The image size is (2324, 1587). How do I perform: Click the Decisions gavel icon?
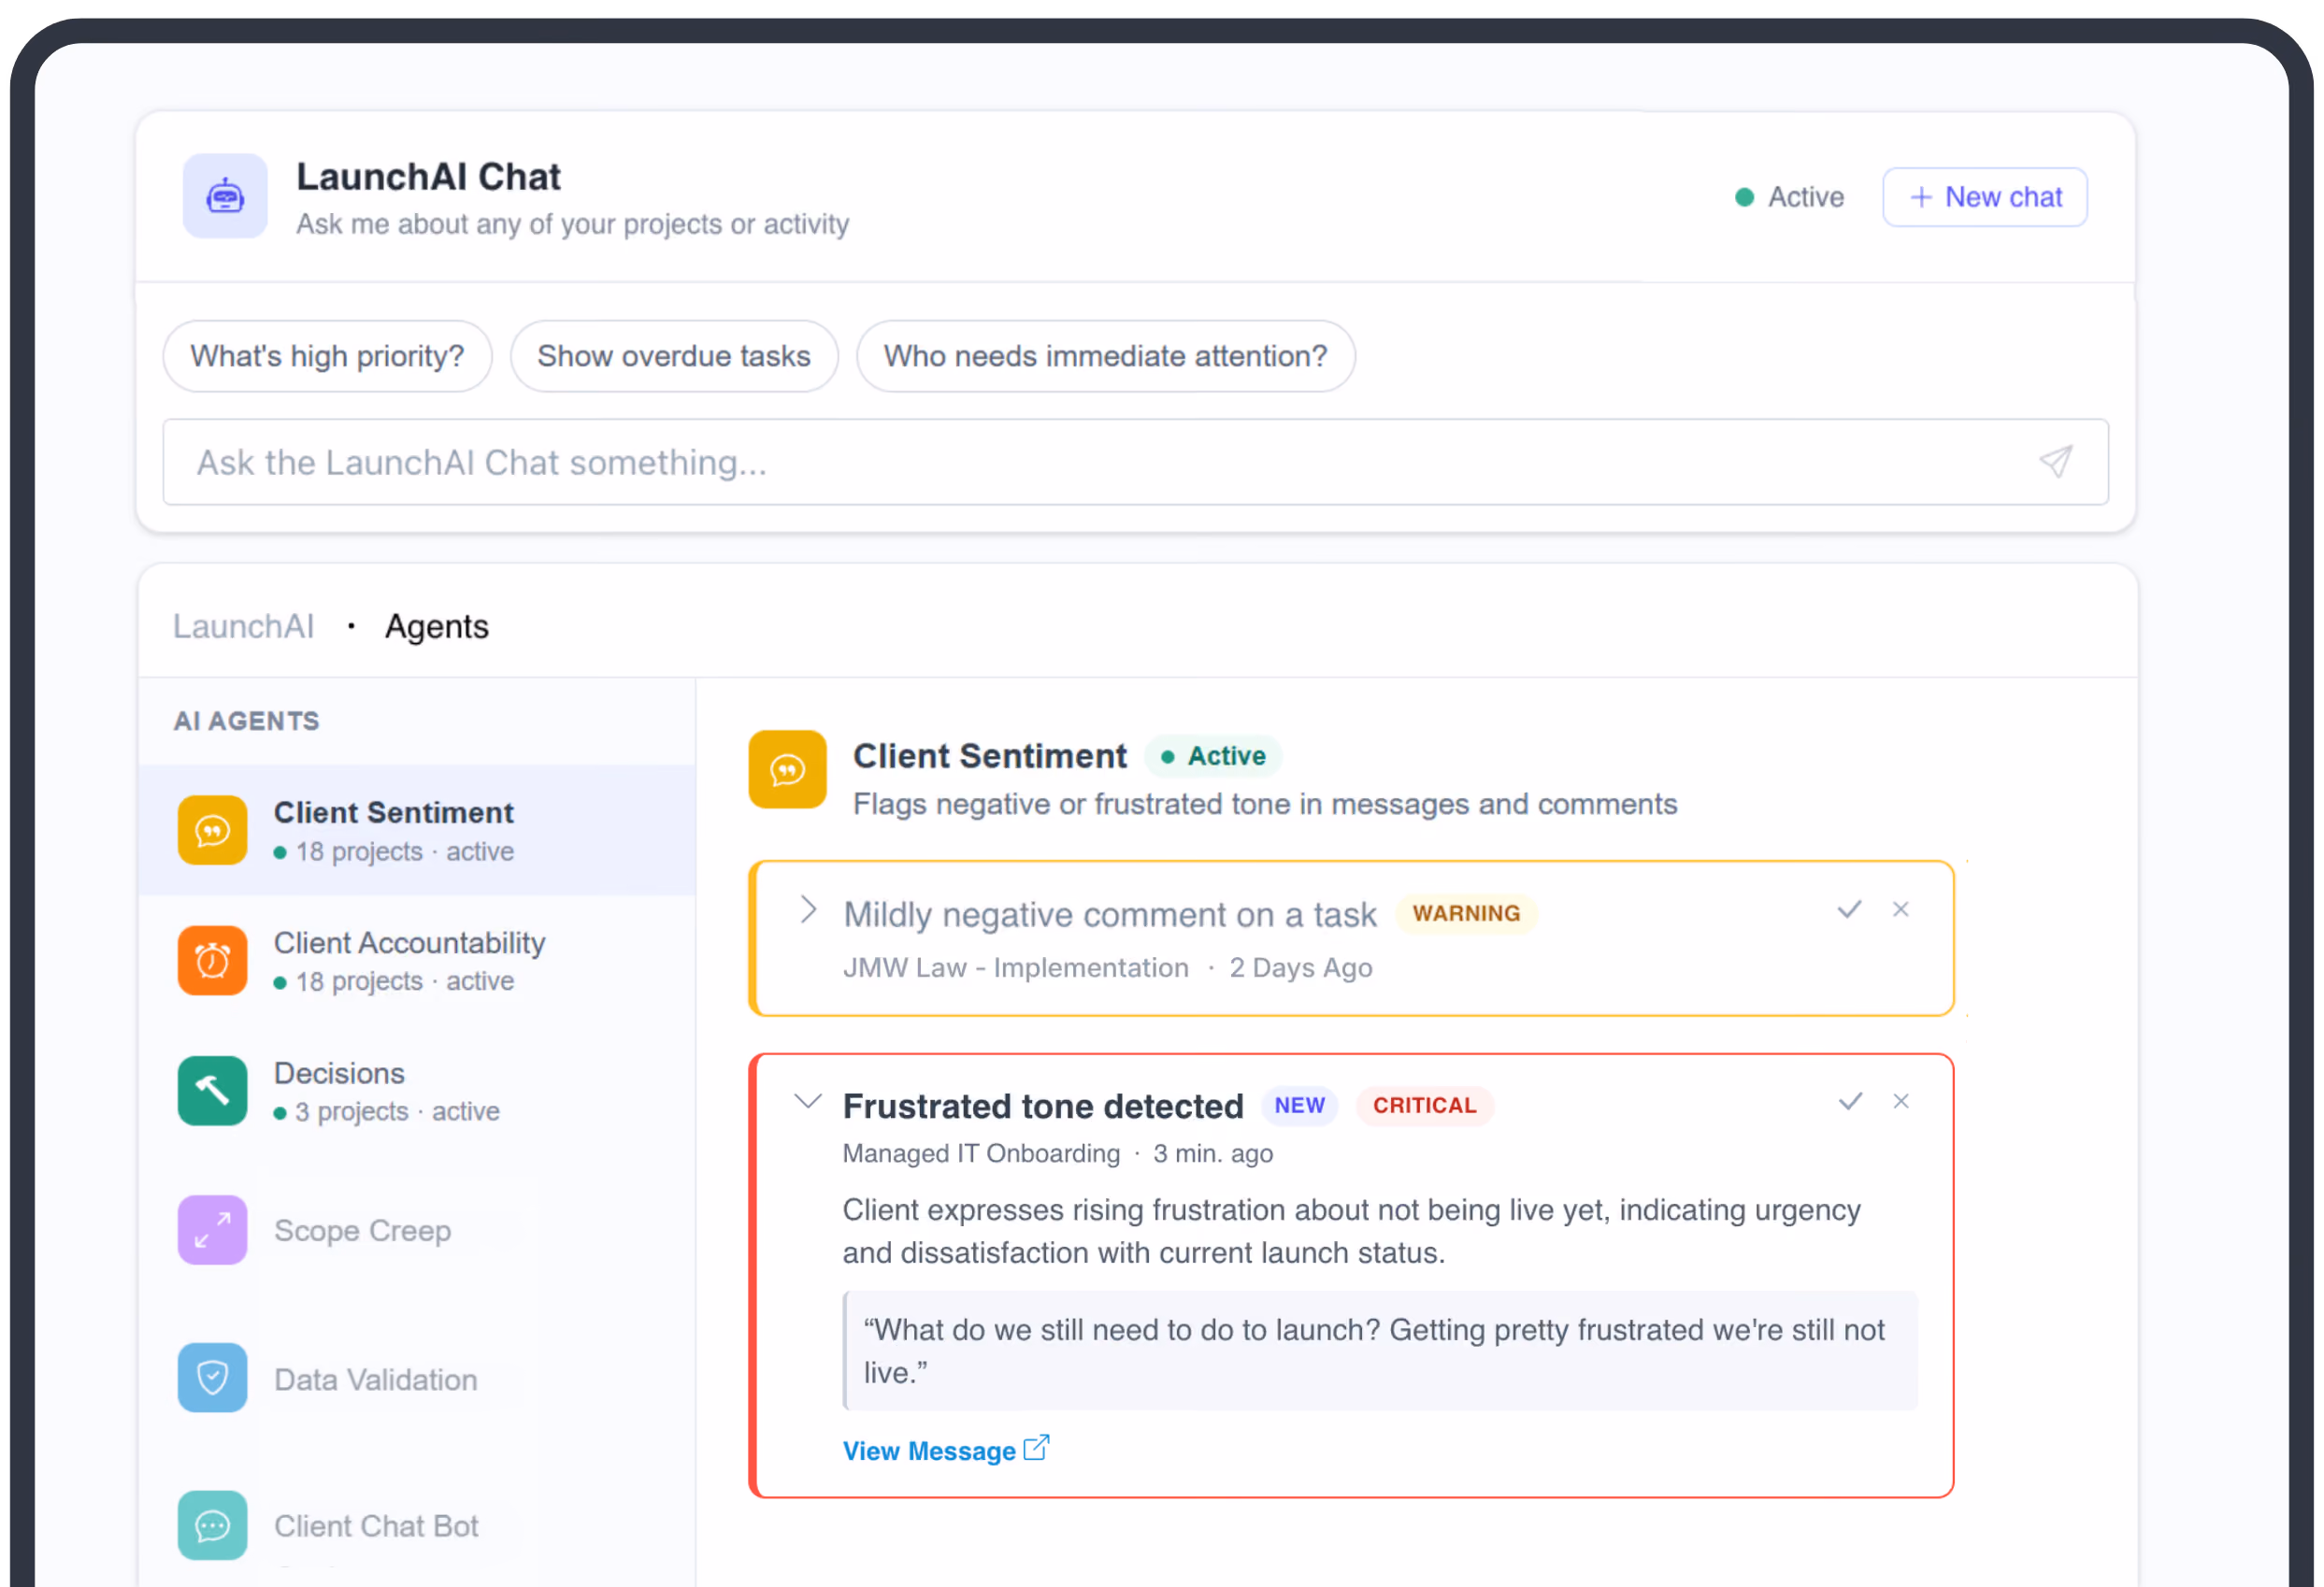pyautogui.click(x=212, y=1091)
